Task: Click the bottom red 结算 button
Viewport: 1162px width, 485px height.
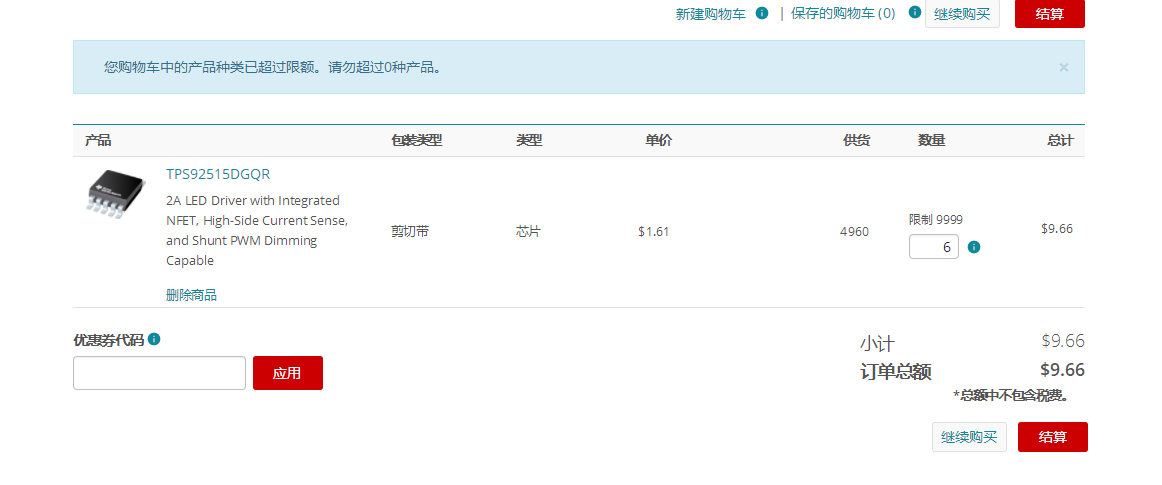Action: (x=1052, y=437)
